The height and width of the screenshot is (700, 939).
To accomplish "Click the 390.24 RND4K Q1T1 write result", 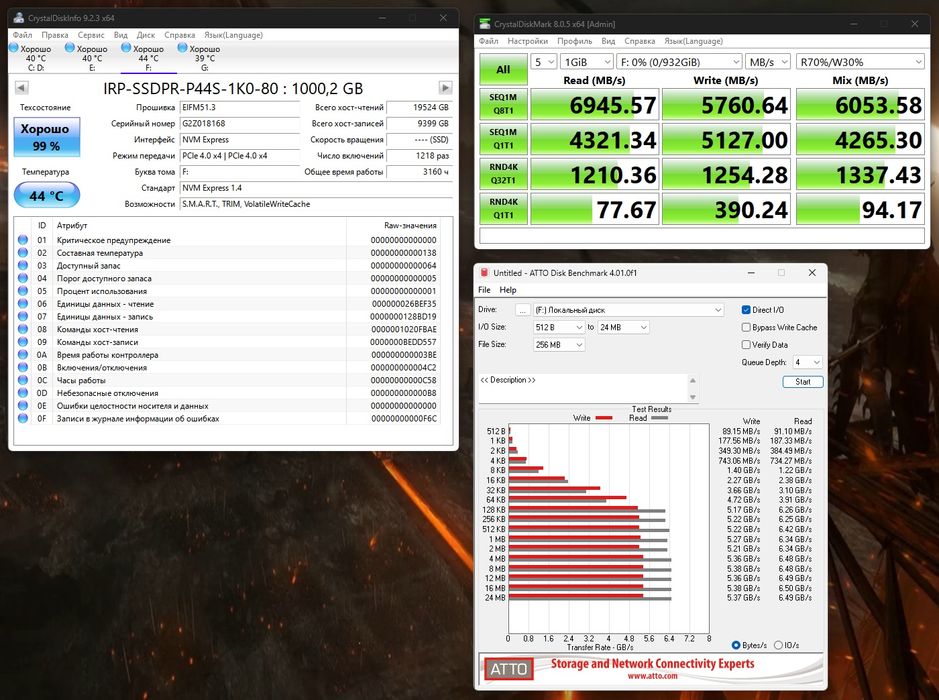I will pos(726,209).
